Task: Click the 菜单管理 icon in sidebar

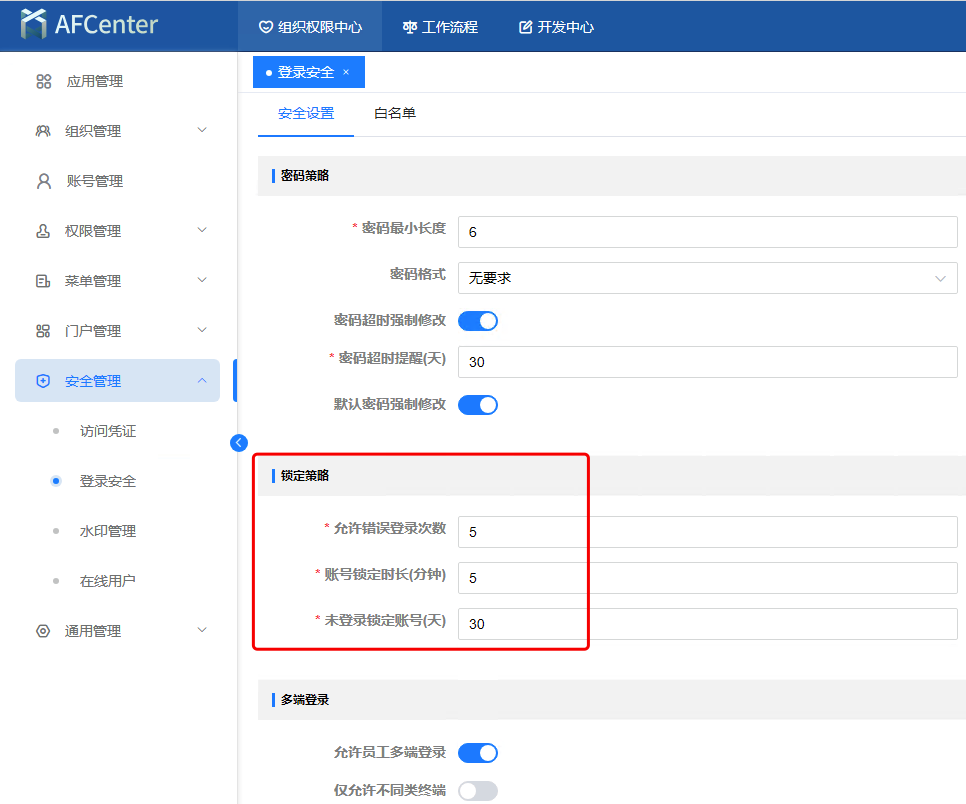Action: (43, 281)
